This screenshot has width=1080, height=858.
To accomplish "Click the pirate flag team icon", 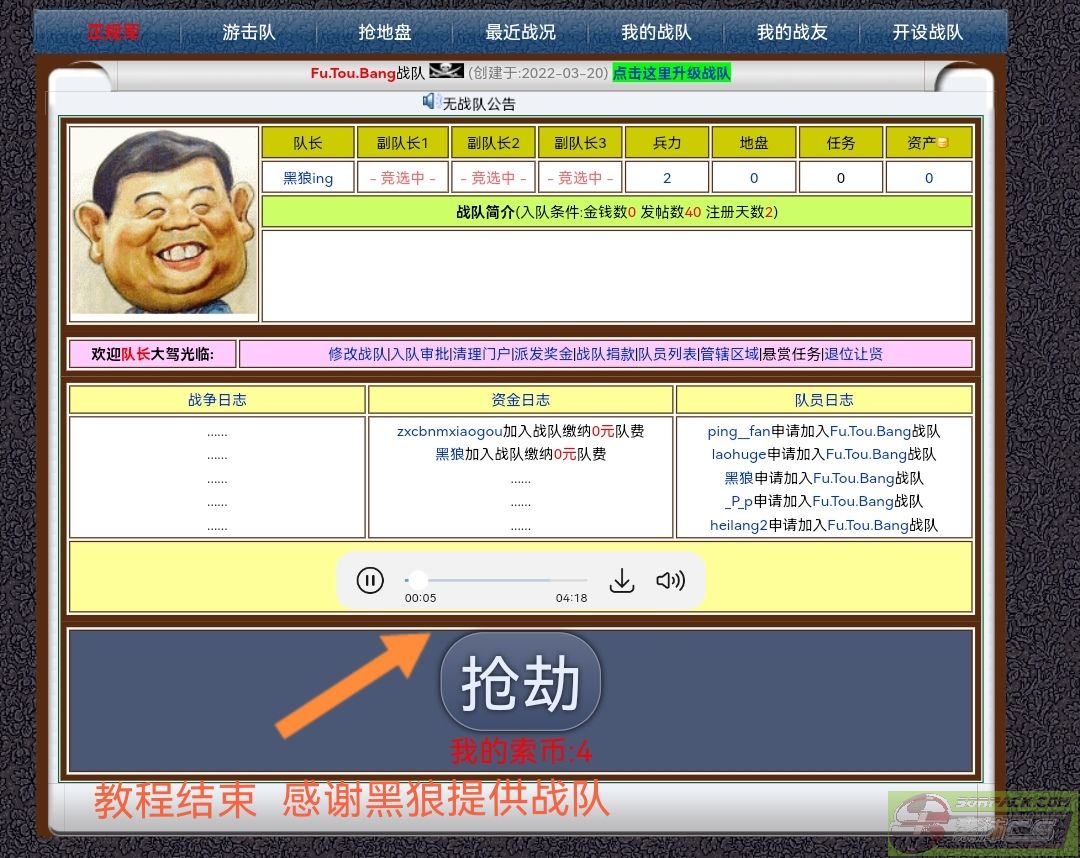I will tap(446, 72).
